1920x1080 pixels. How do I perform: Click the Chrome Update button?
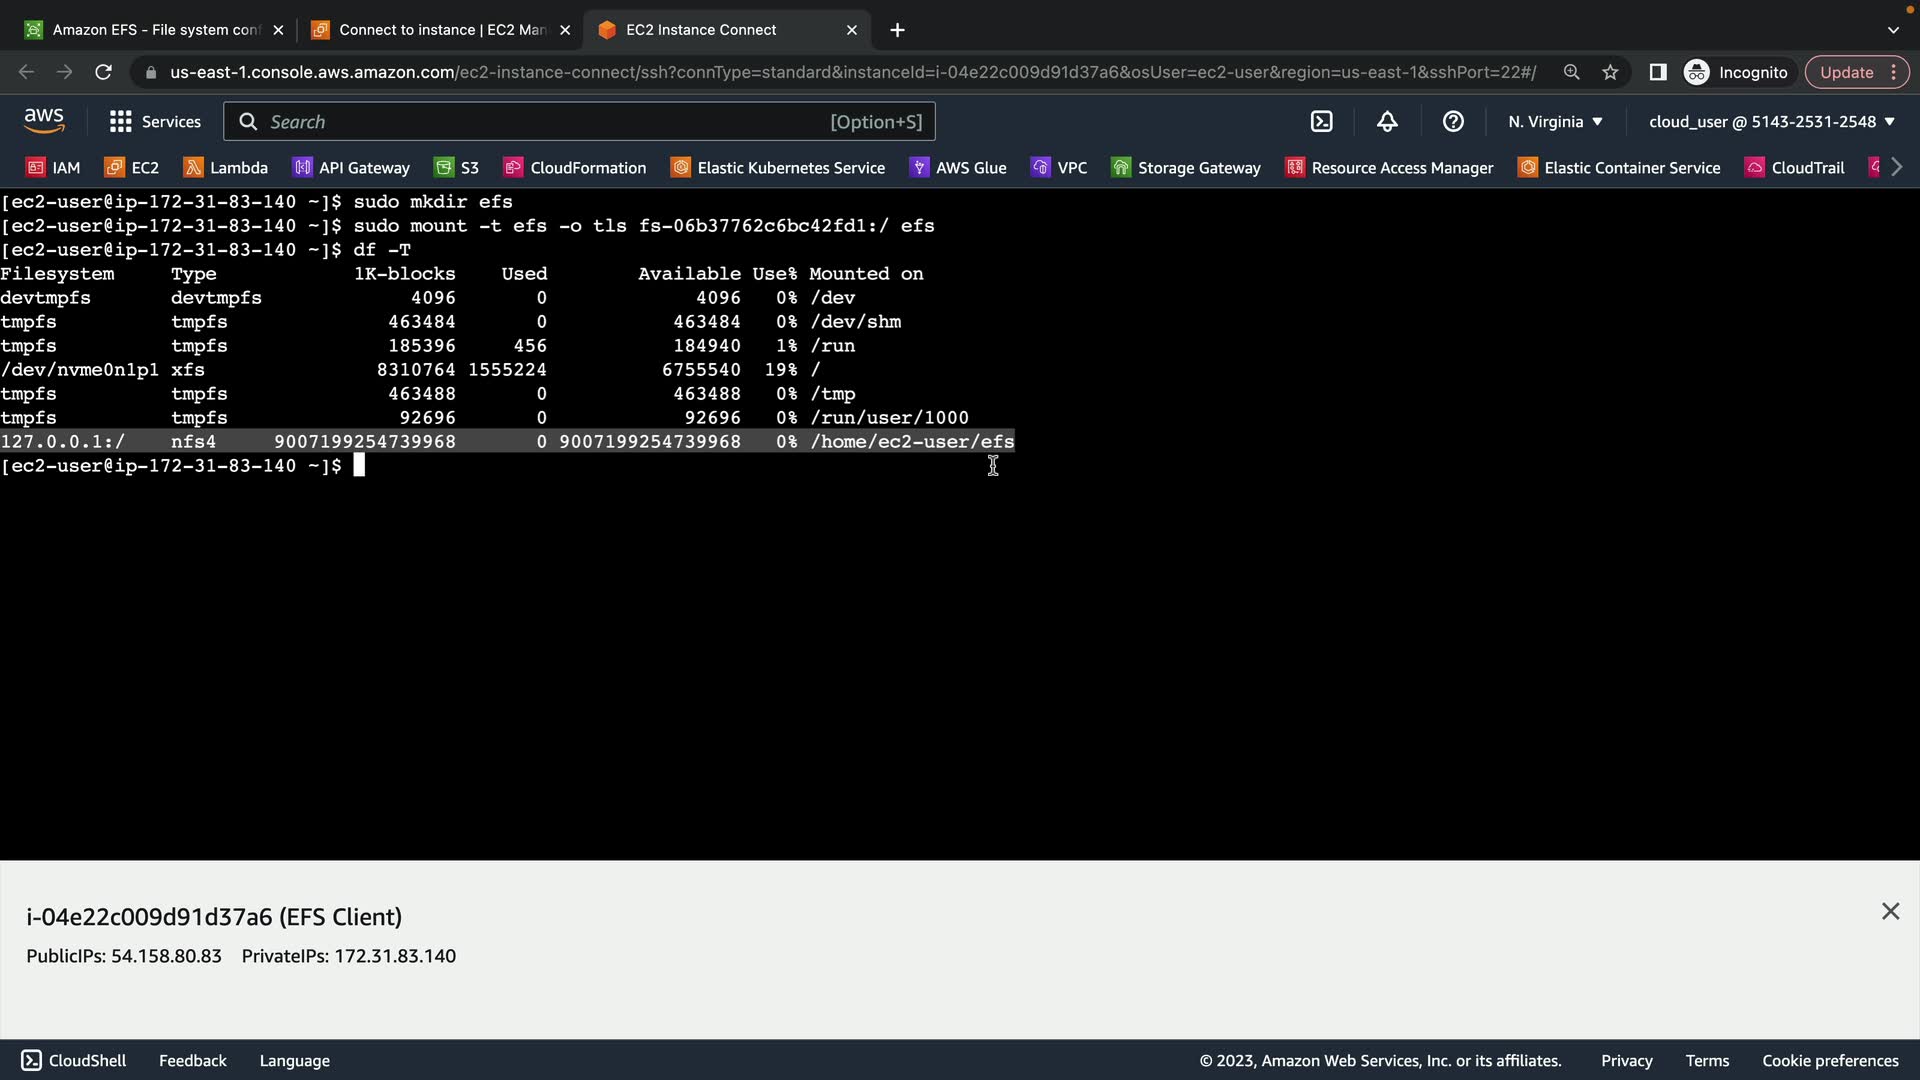(x=1846, y=72)
